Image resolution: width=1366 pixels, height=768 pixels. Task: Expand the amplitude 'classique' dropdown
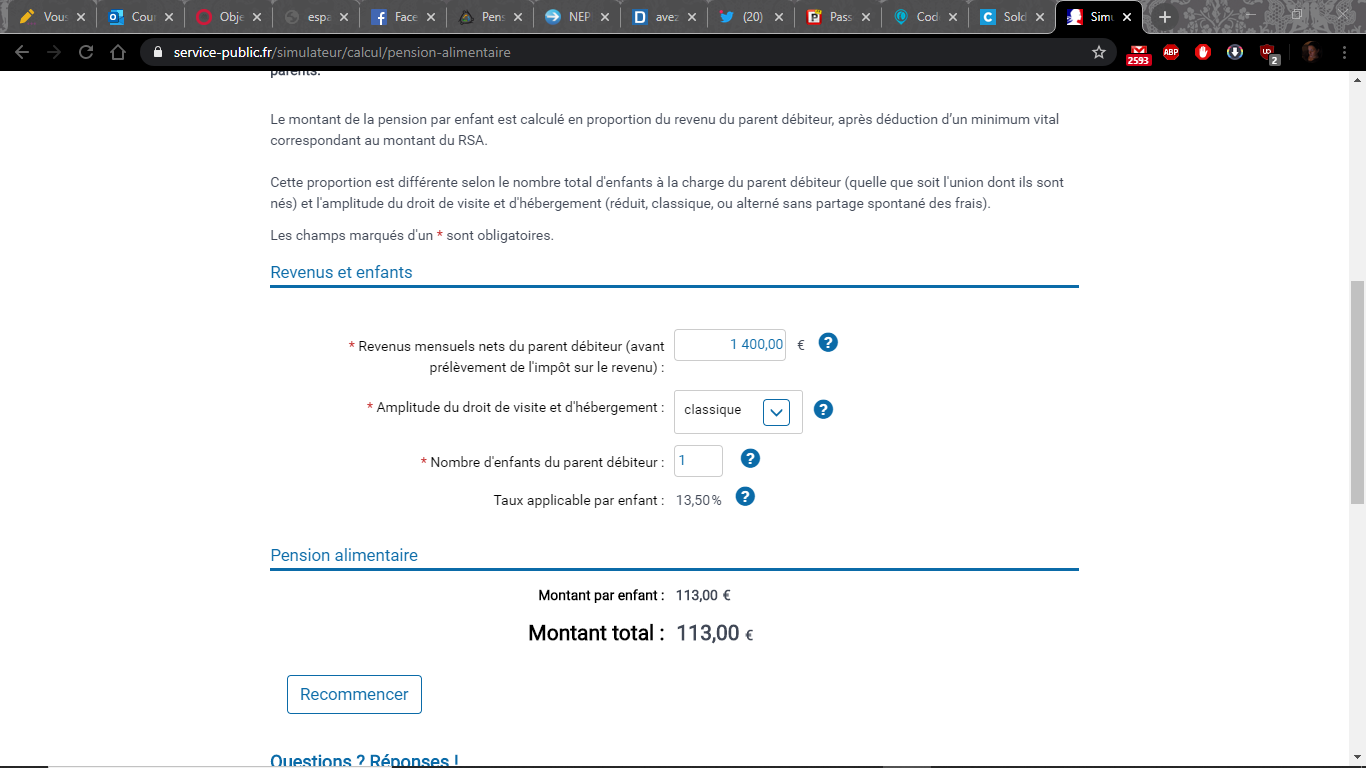click(x=776, y=411)
